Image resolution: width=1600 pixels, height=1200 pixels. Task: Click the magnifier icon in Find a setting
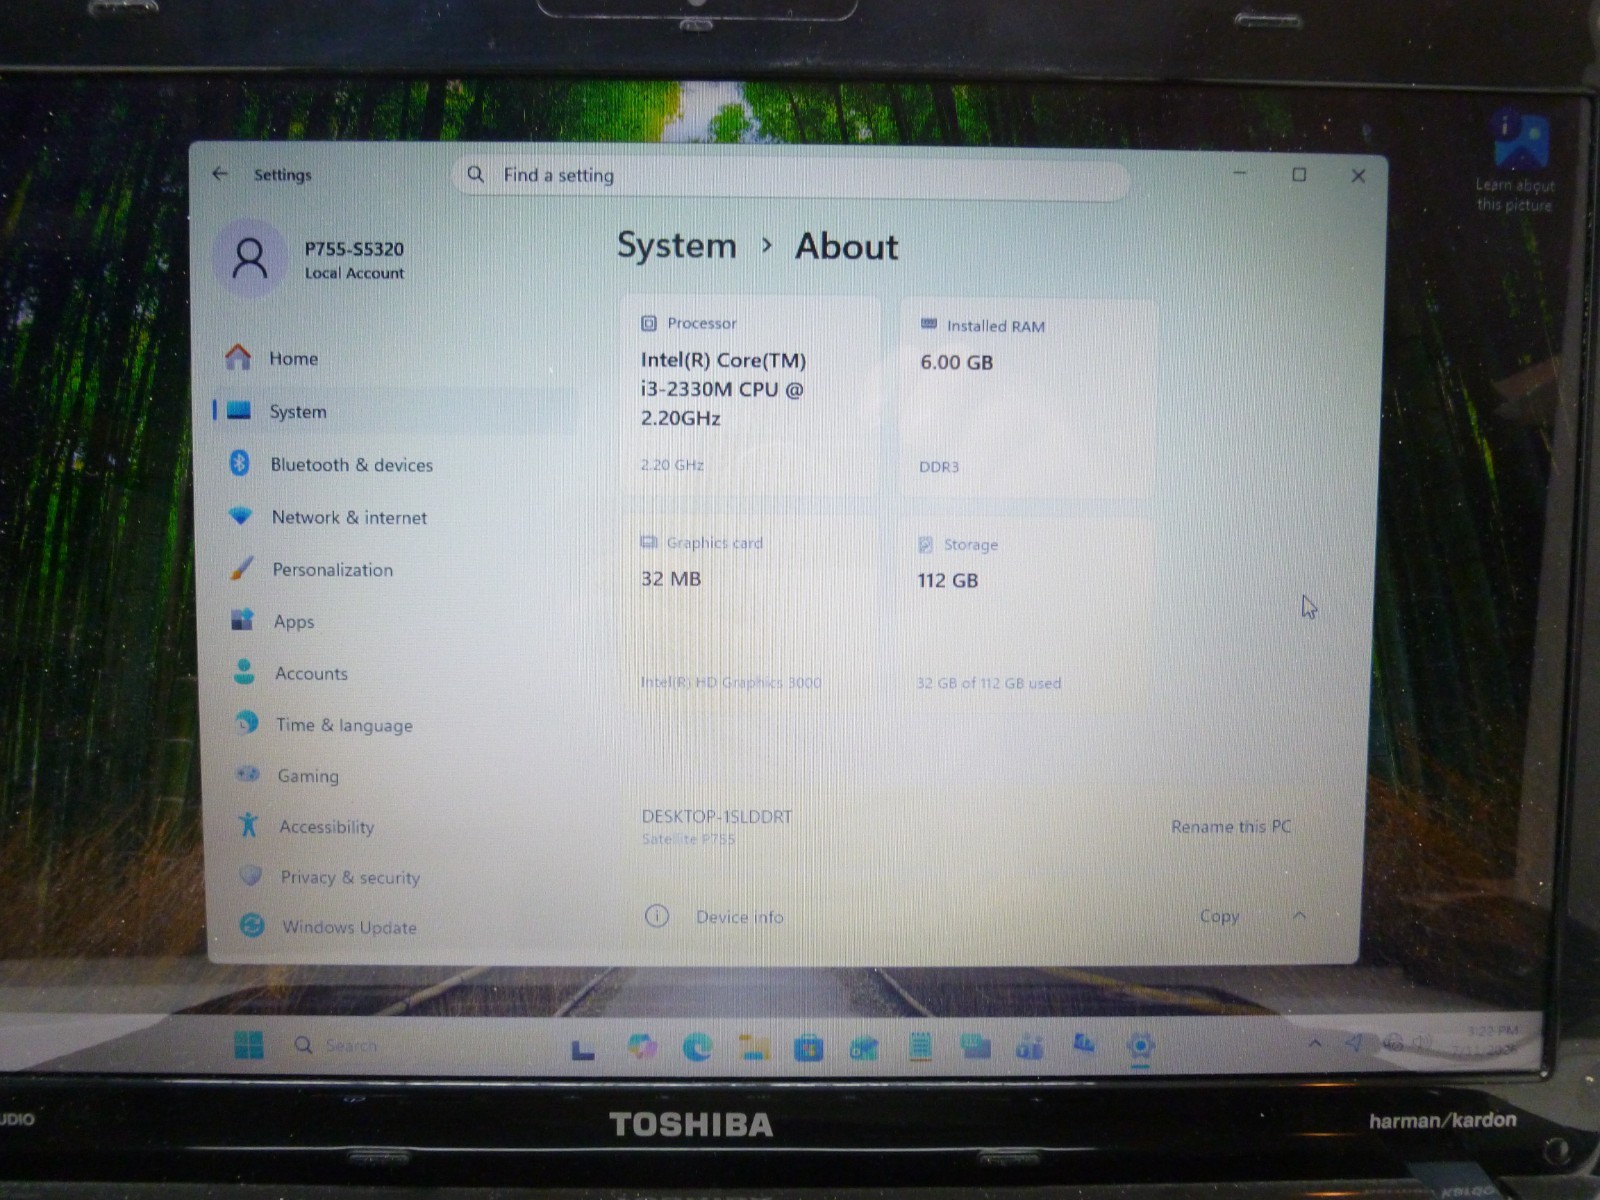[476, 174]
